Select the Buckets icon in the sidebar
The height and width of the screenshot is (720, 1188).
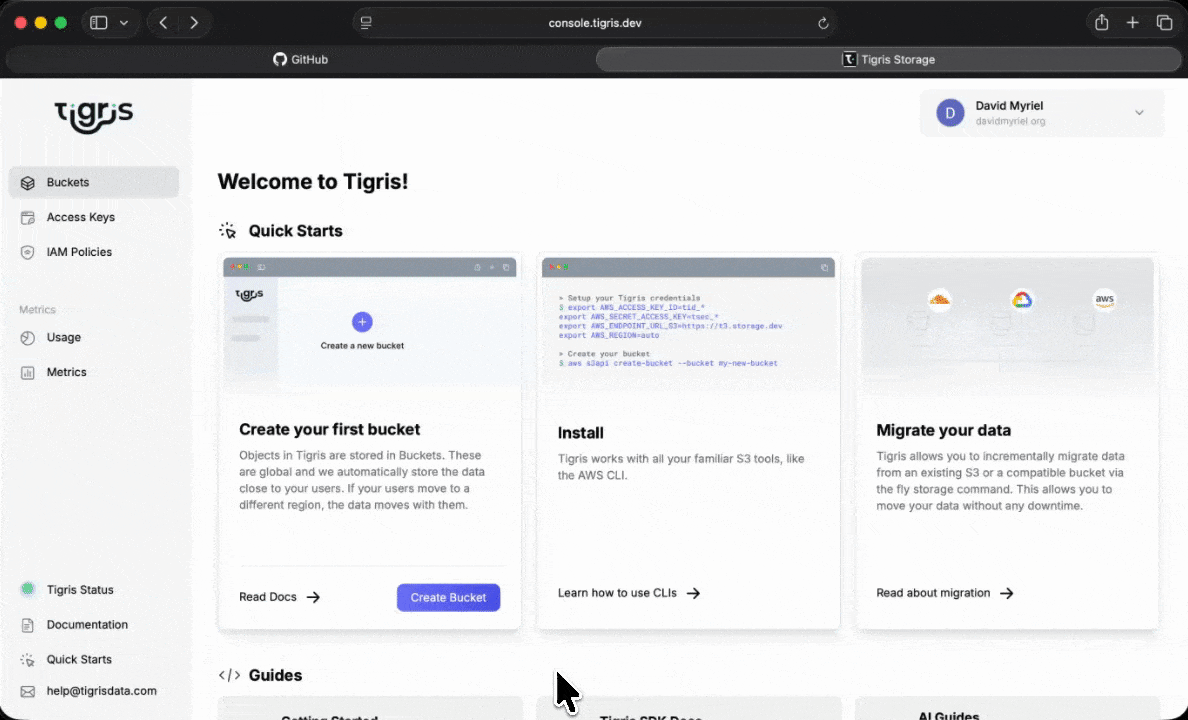(27, 182)
